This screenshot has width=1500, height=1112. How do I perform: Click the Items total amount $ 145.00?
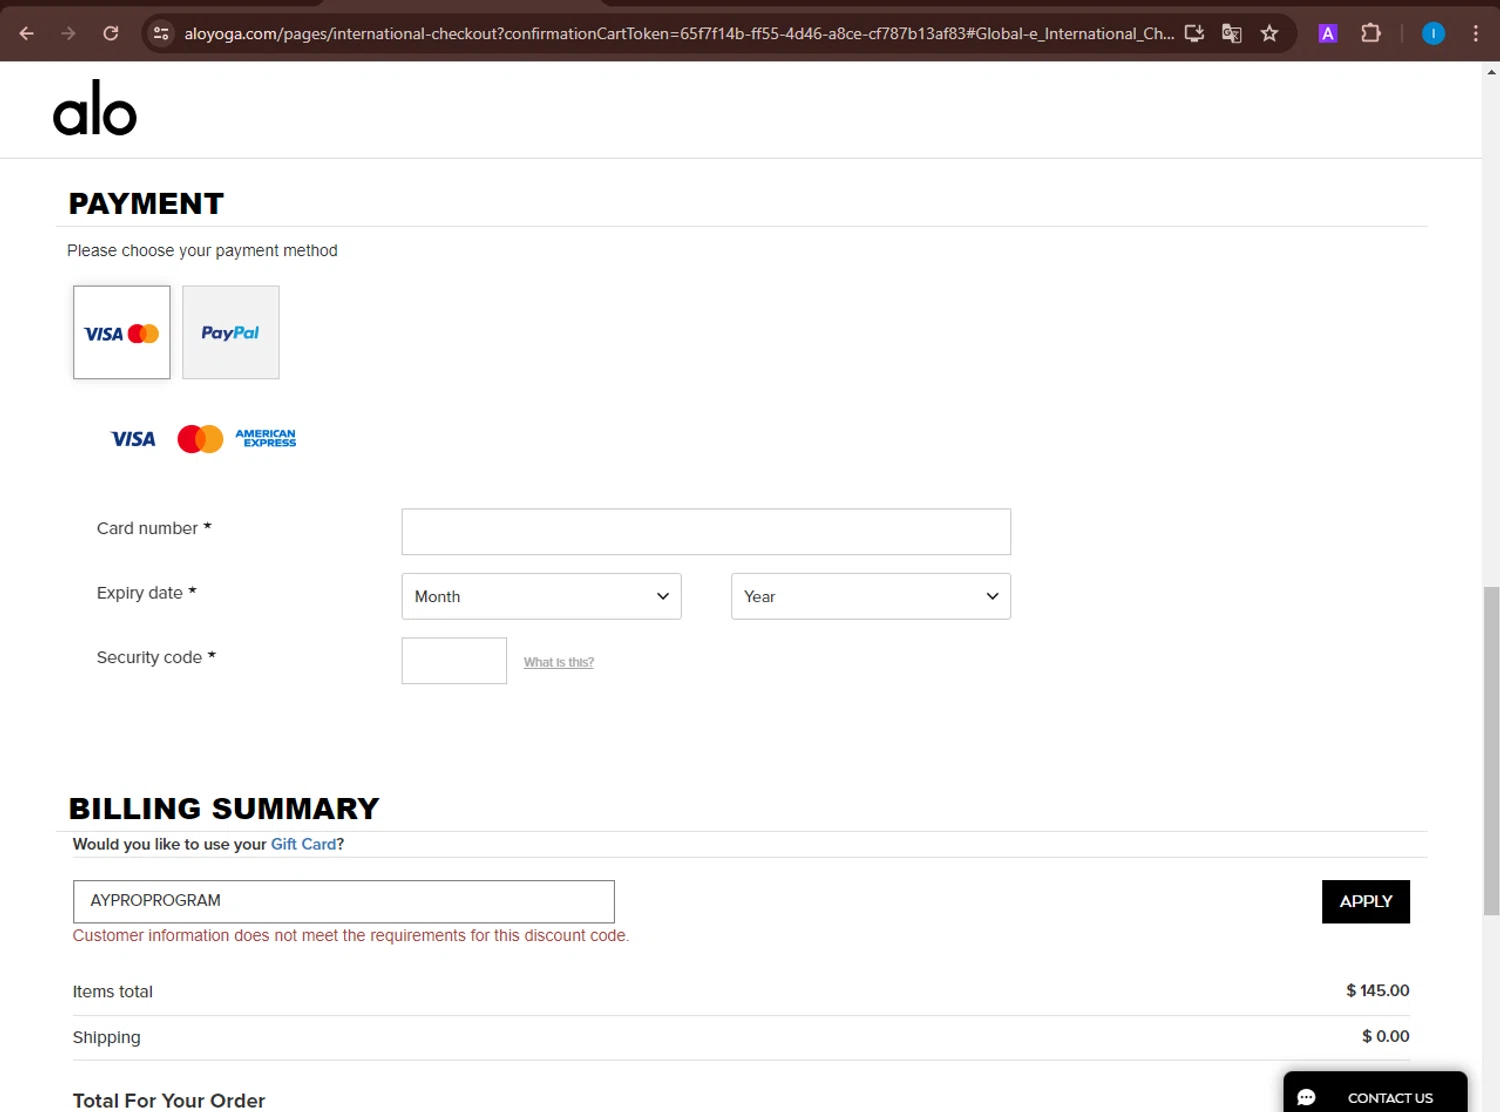[x=1378, y=990]
